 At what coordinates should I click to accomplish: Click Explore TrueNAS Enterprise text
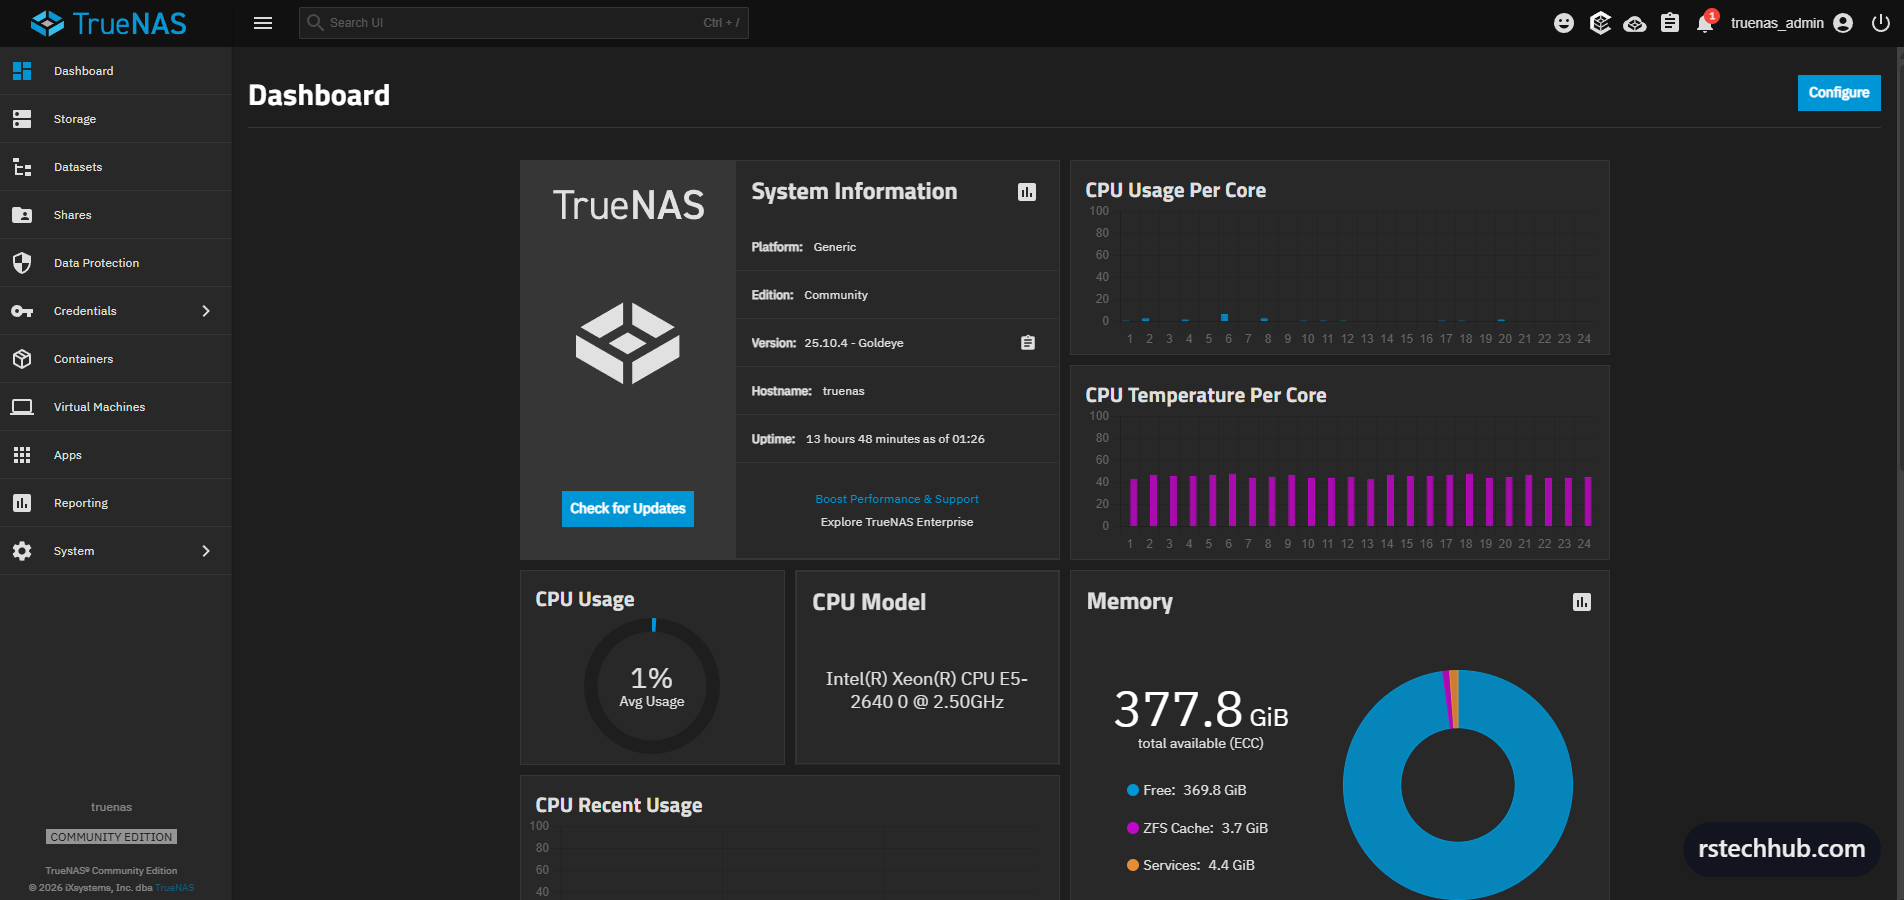pos(897,522)
